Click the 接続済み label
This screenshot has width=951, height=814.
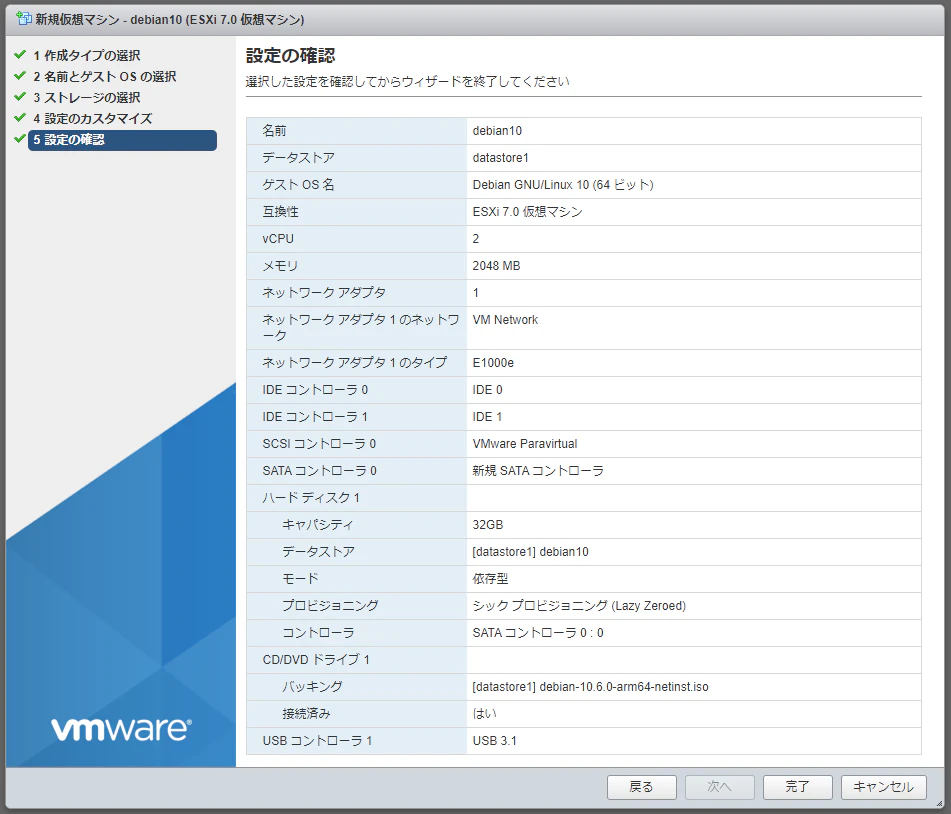(x=306, y=714)
